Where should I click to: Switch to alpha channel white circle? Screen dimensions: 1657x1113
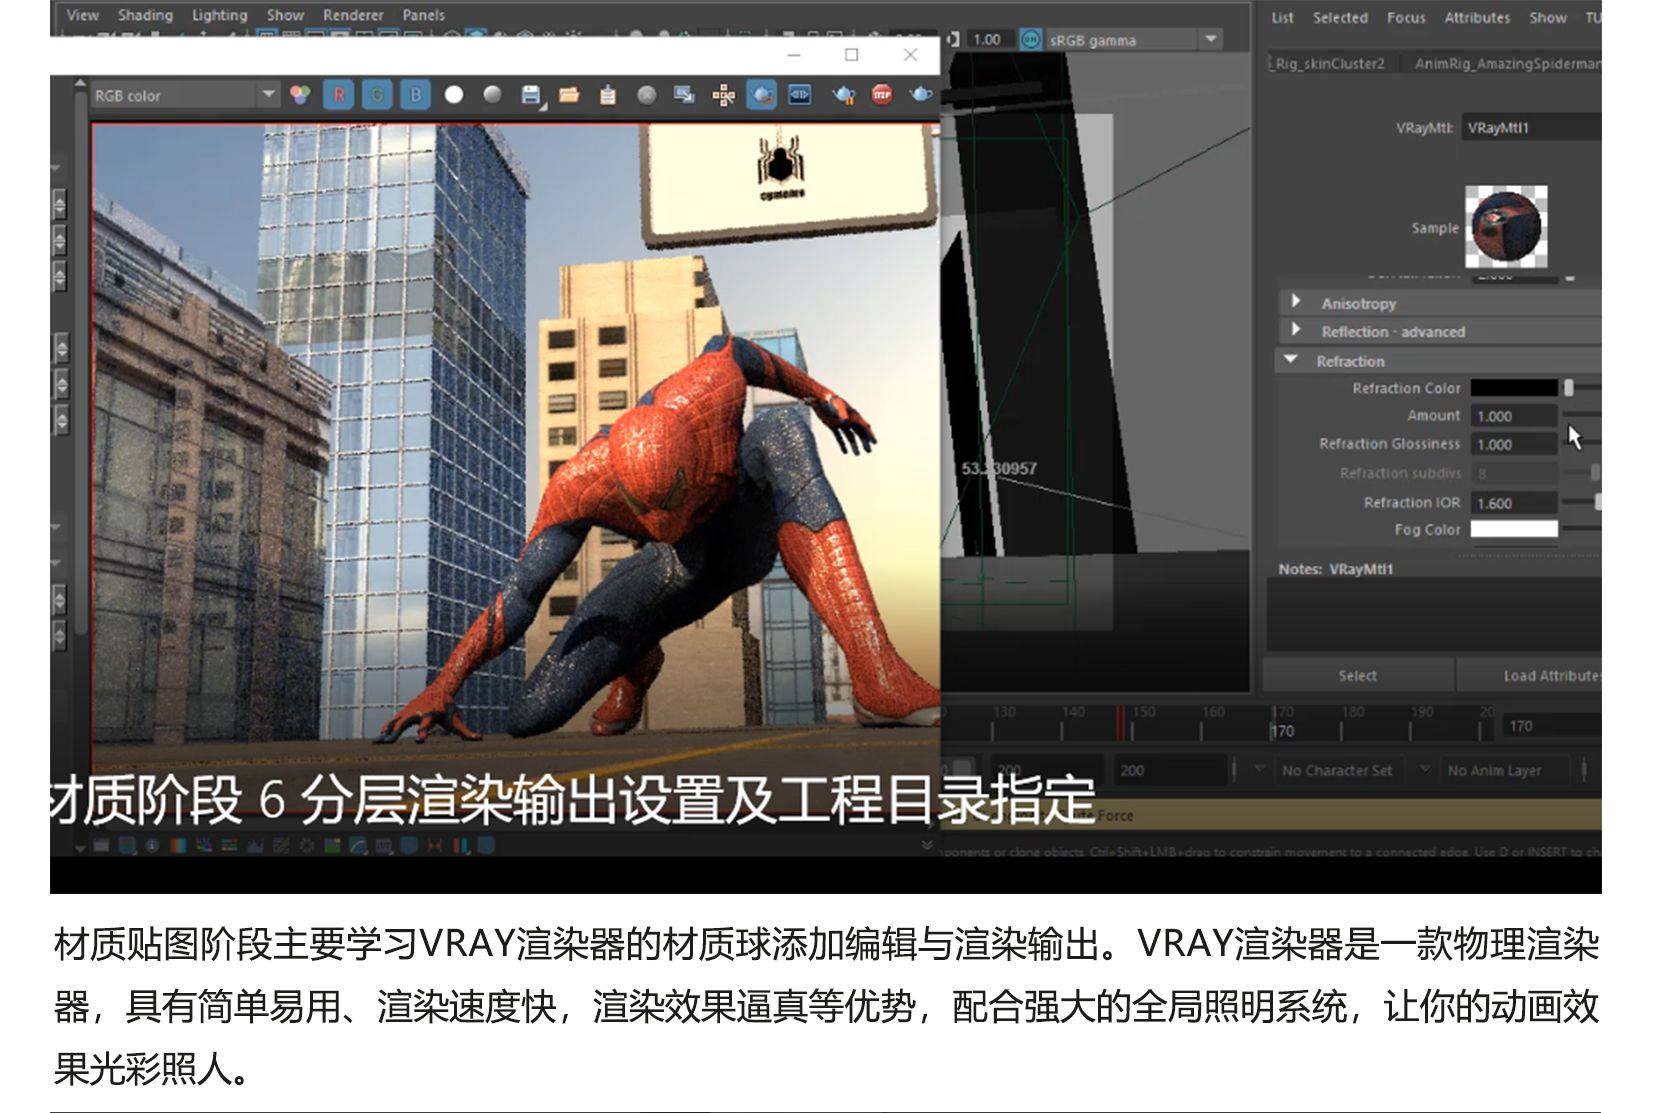(x=454, y=95)
